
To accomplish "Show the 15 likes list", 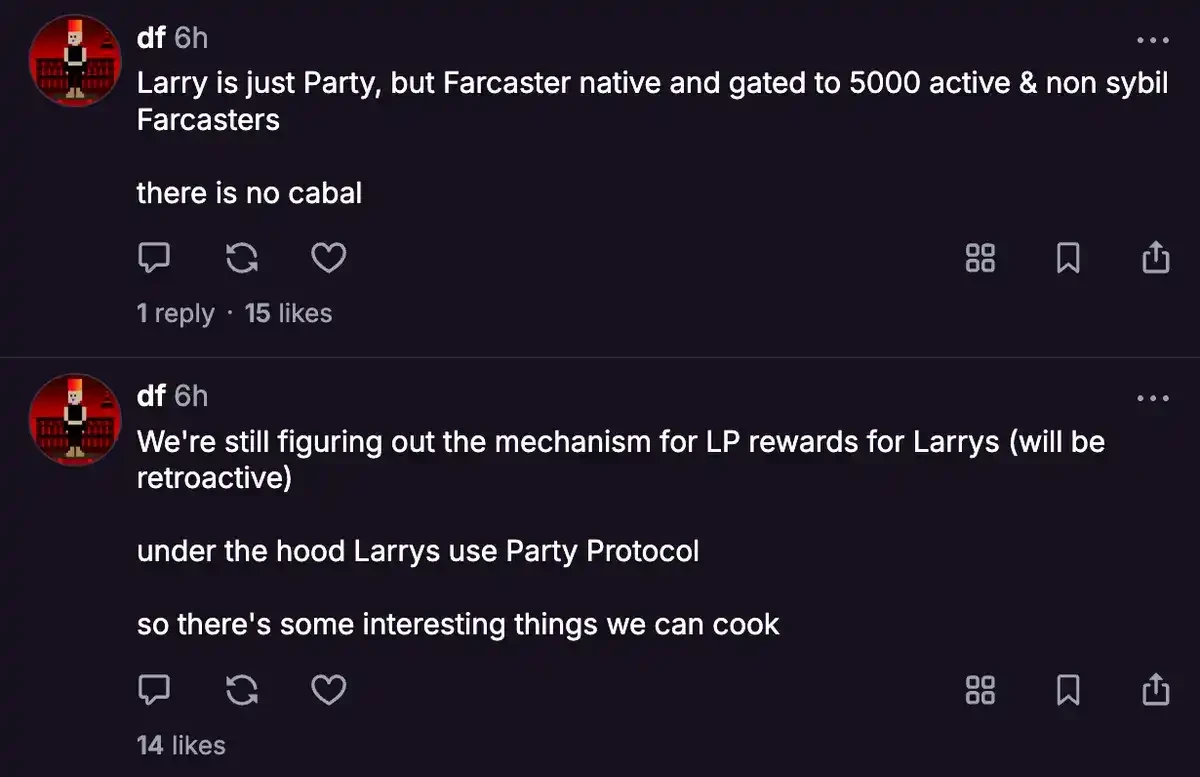I will [x=288, y=313].
